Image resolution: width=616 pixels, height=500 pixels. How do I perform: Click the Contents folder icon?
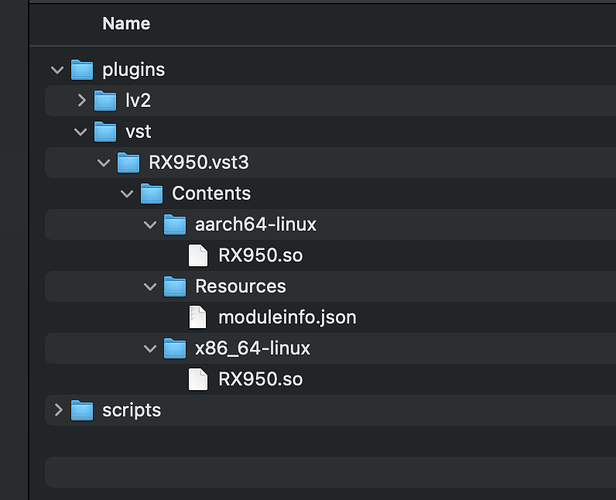click(x=151, y=193)
